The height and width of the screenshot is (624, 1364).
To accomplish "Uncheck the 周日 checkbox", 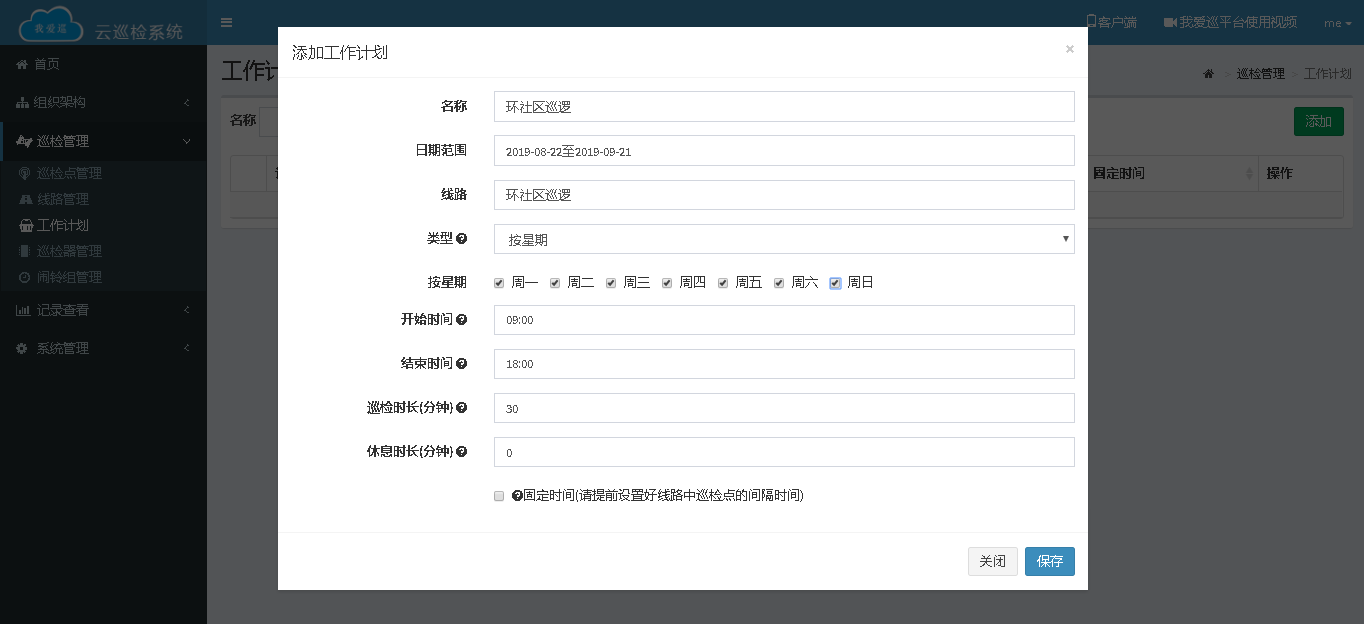I will pos(835,283).
